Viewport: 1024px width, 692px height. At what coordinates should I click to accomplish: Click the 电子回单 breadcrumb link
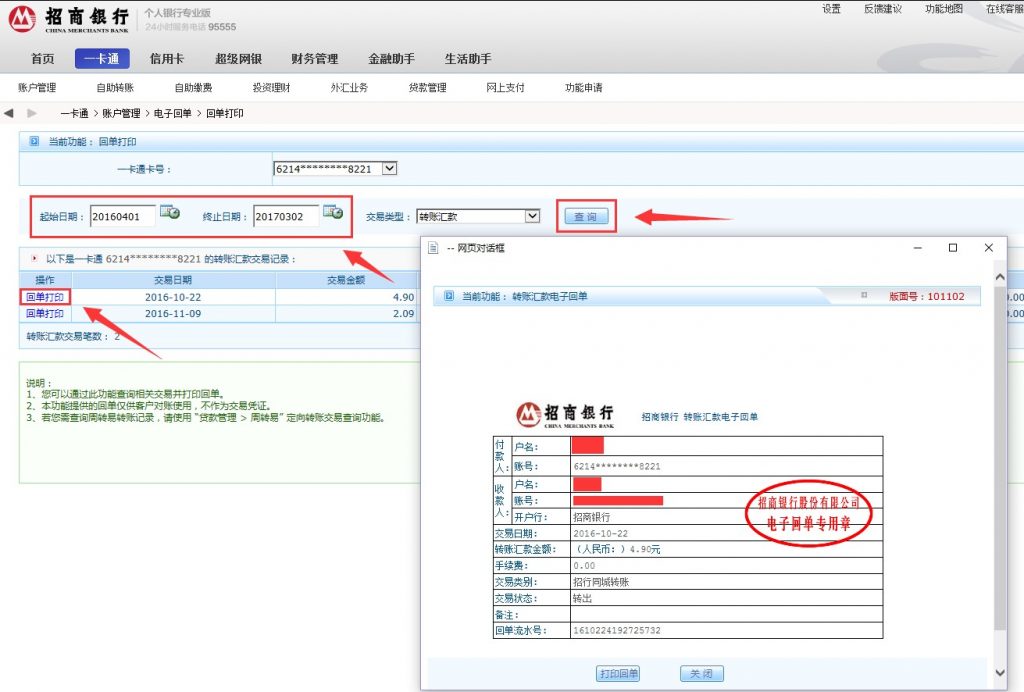pos(172,113)
